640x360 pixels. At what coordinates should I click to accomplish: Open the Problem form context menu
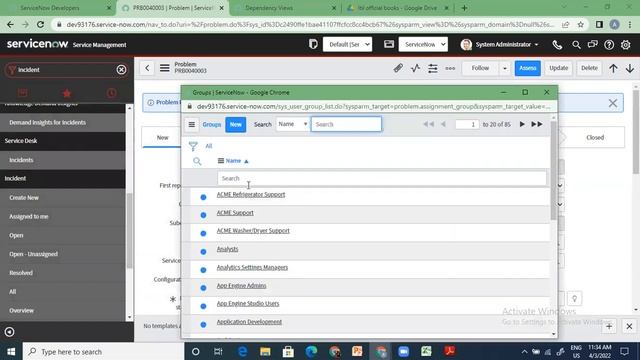164,68
